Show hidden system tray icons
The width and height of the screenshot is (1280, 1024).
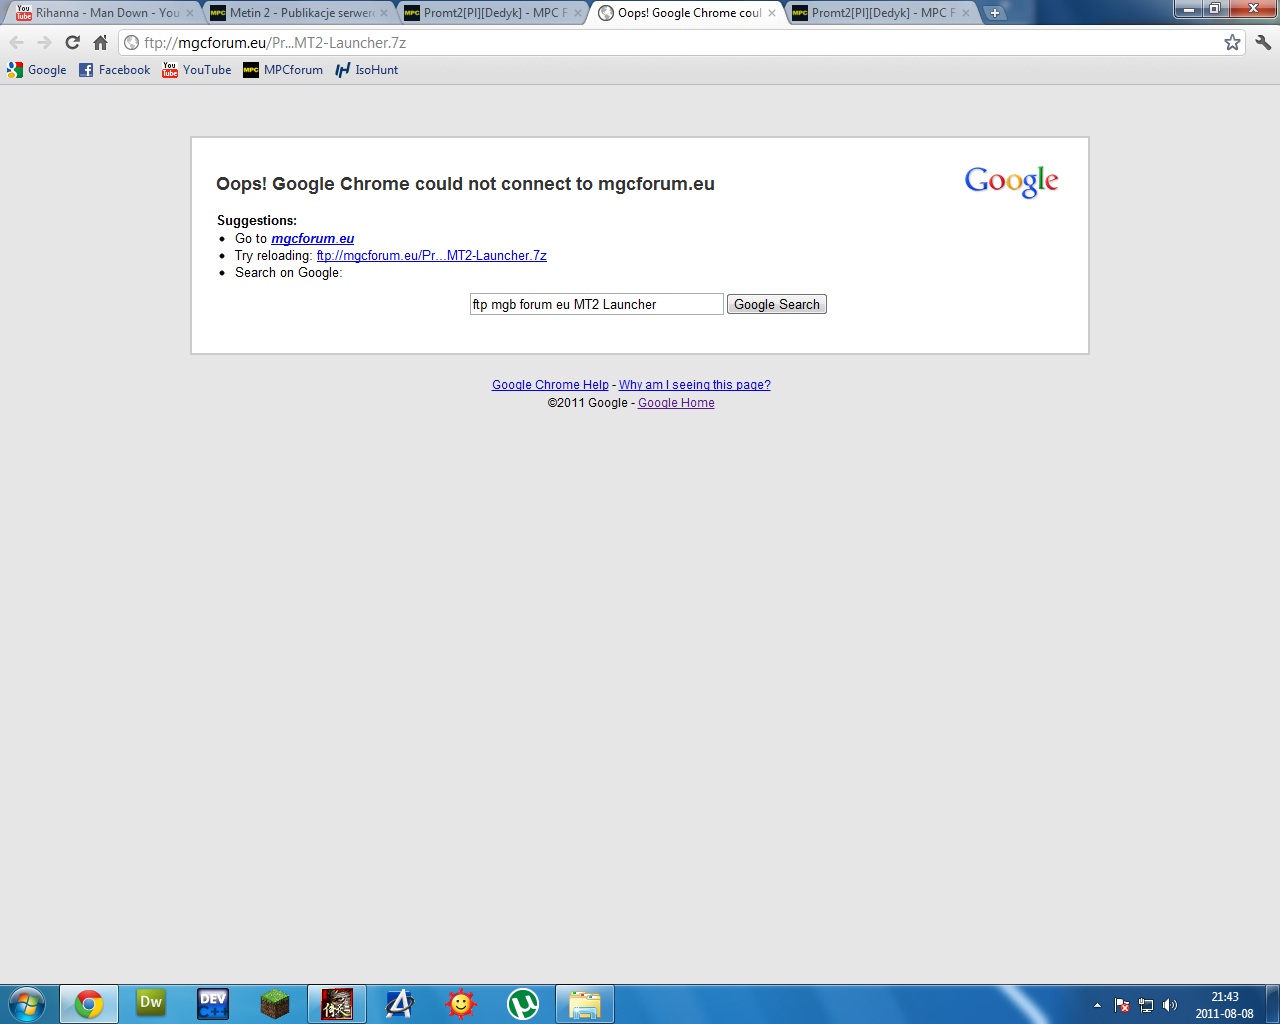pos(1097,1005)
